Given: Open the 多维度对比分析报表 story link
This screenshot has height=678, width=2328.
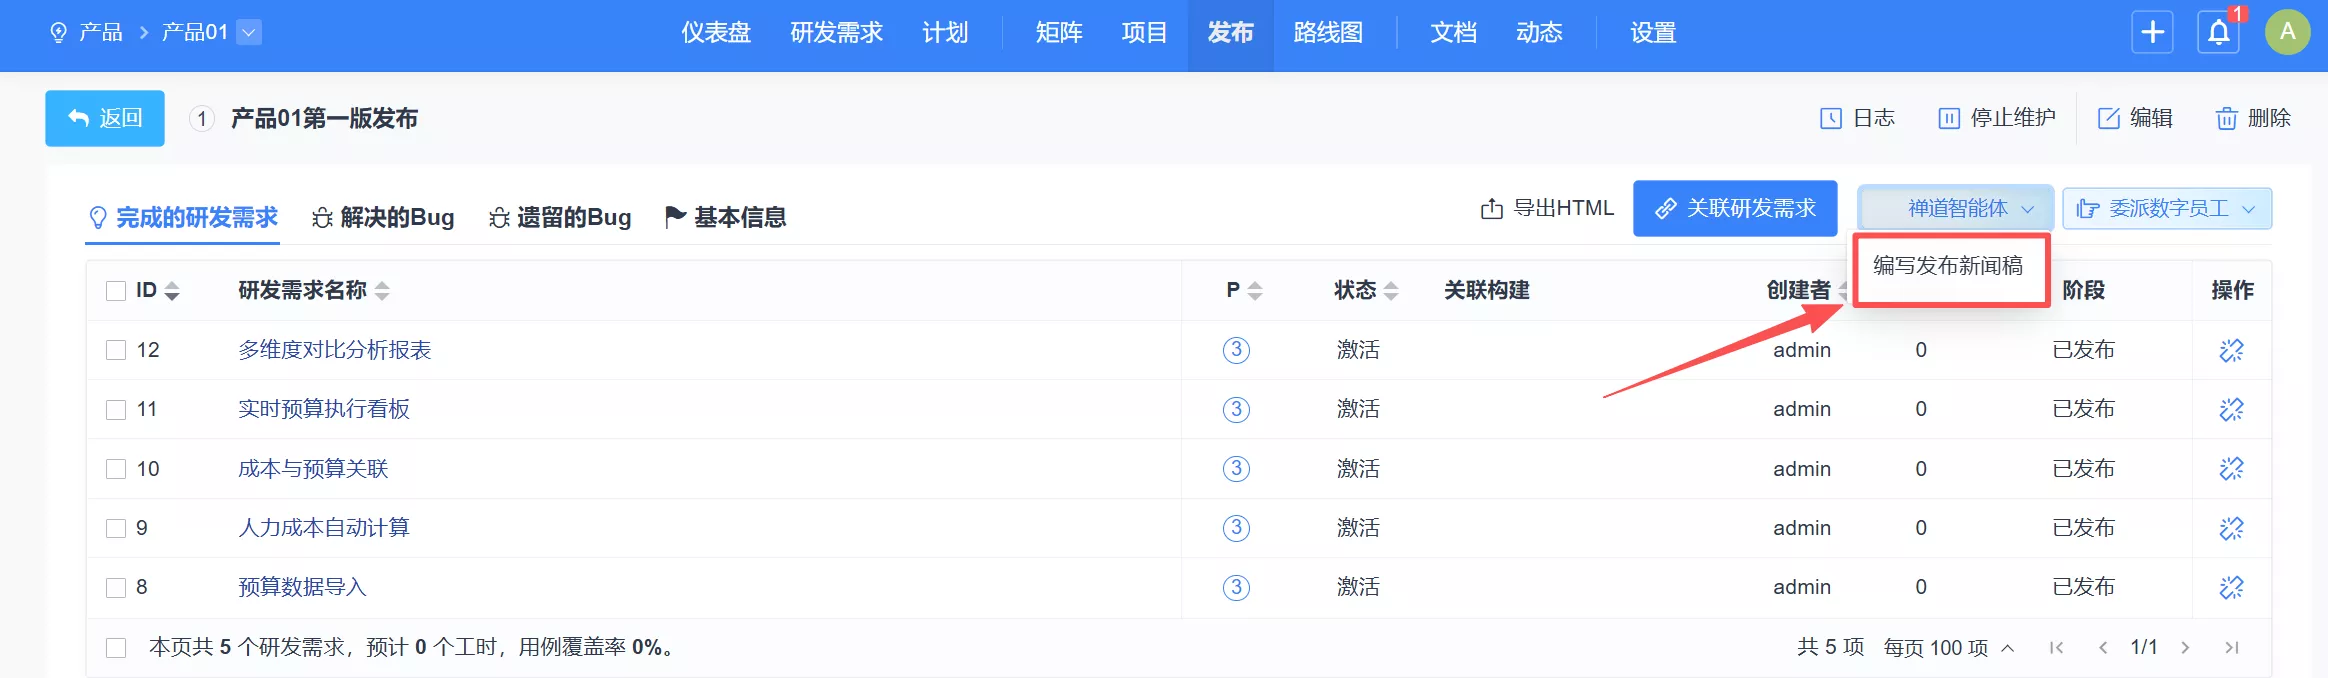Looking at the screenshot, I should click(x=334, y=350).
